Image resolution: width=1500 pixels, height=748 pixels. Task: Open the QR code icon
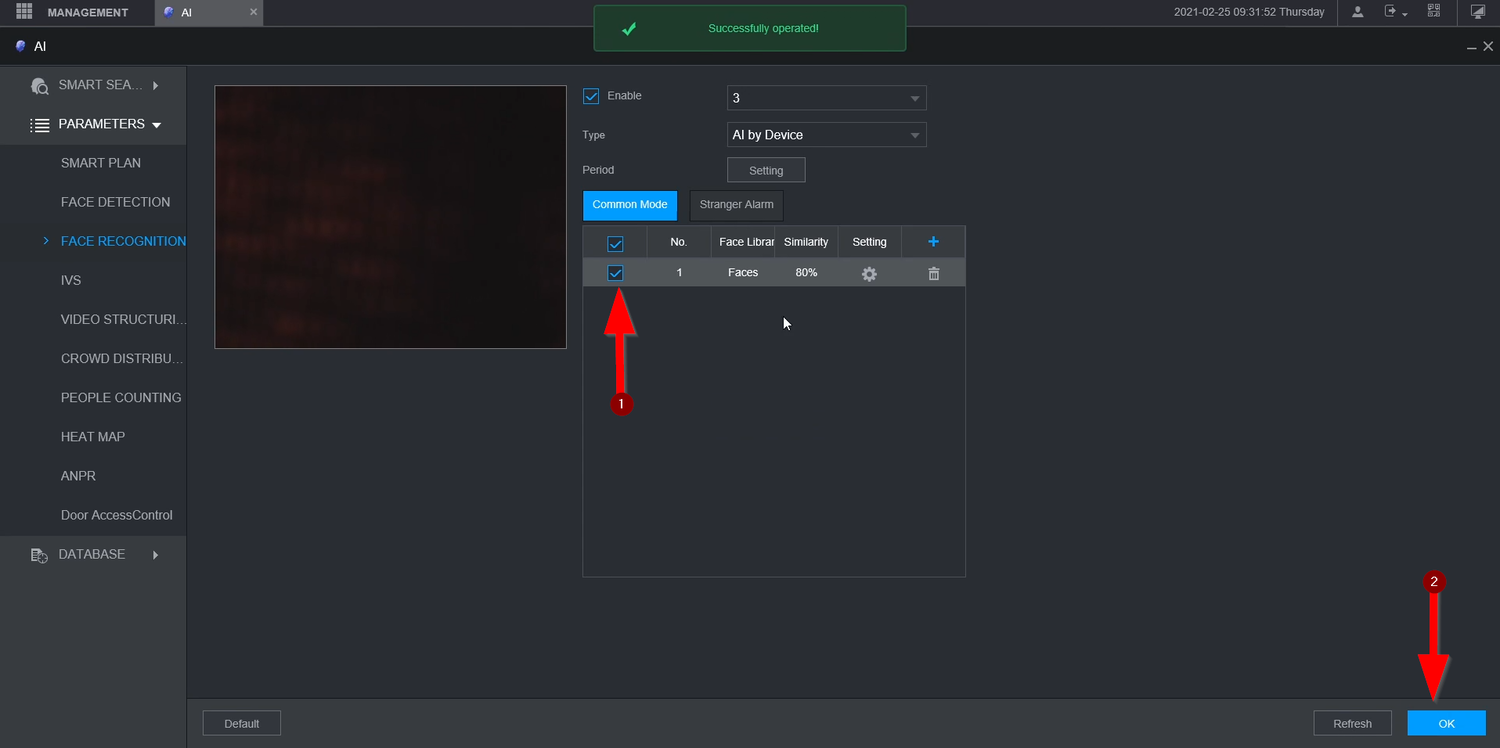1434,12
